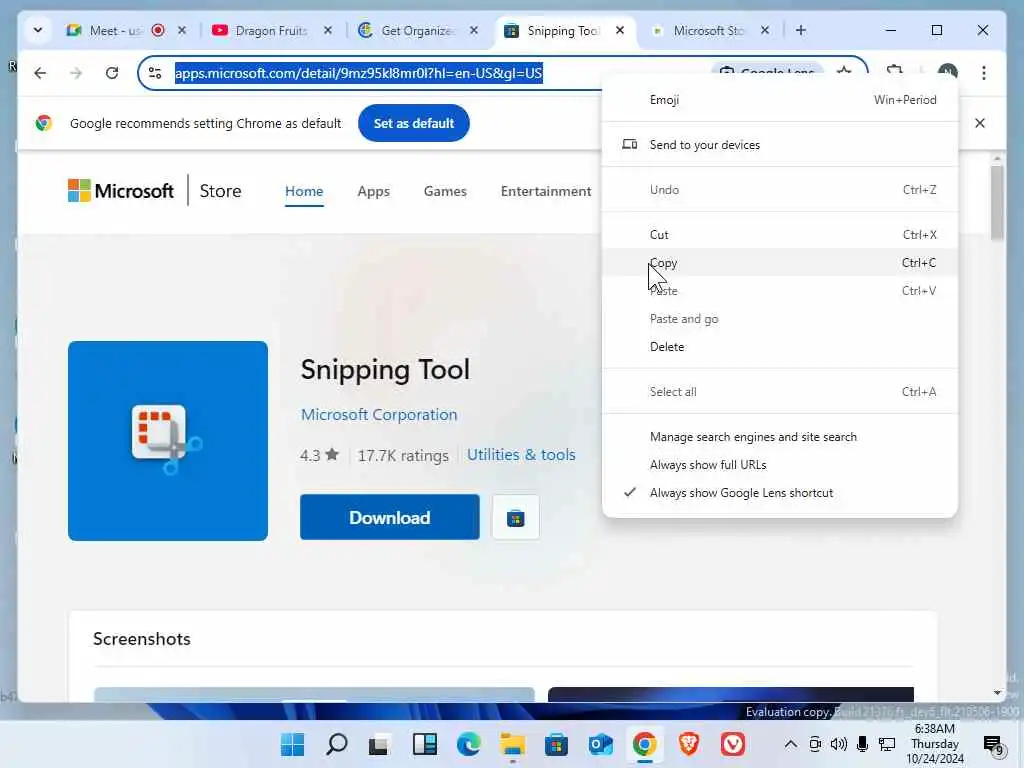Choose Delete in context menu
The width and height of the screenshot is (1024, 768).
[780, 347]
